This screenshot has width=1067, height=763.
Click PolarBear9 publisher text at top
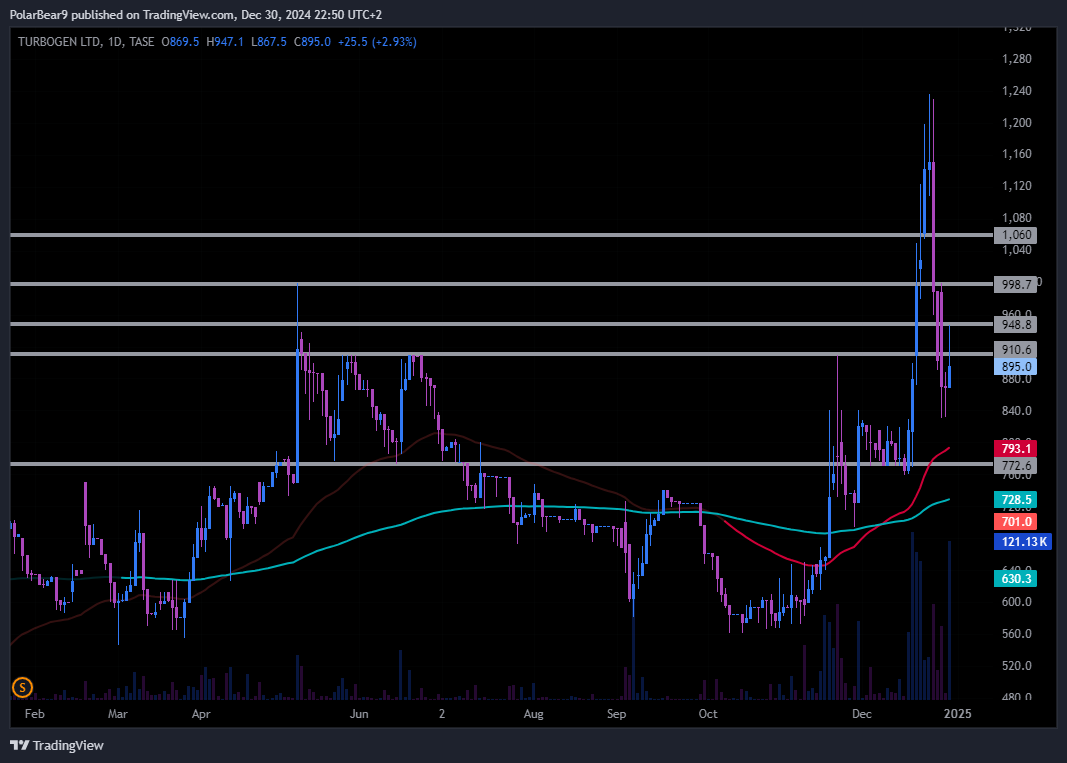coord(39,14)
